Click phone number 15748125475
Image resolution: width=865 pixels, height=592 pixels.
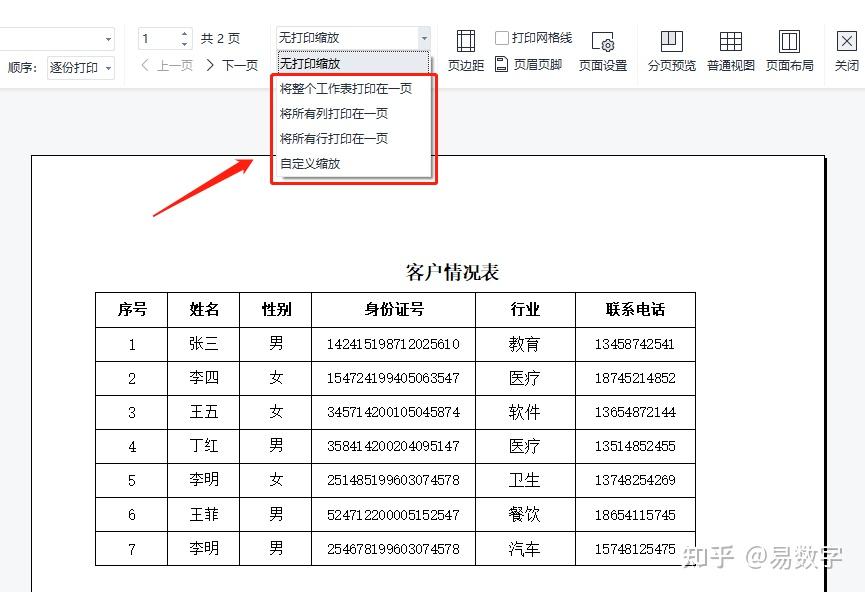pyautogui.click(x=635, y=550)
